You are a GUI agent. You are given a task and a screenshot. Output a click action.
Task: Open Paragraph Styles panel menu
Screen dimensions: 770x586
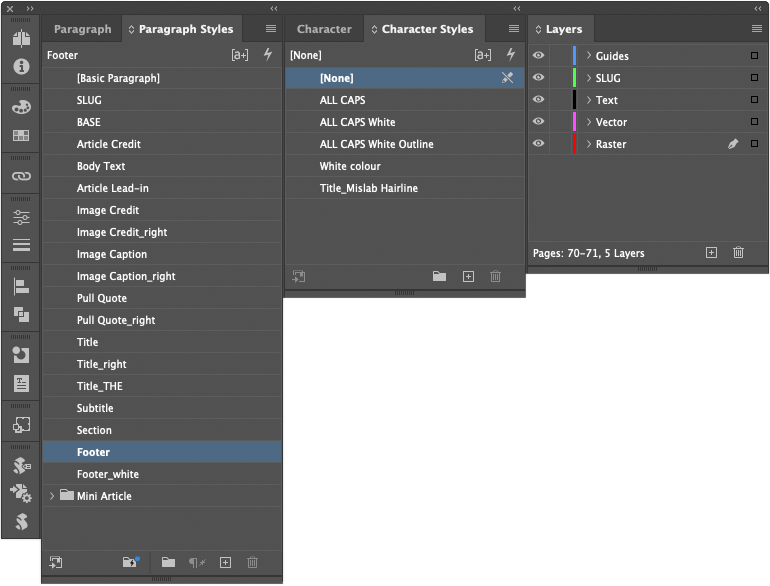(x=271, y=28)
